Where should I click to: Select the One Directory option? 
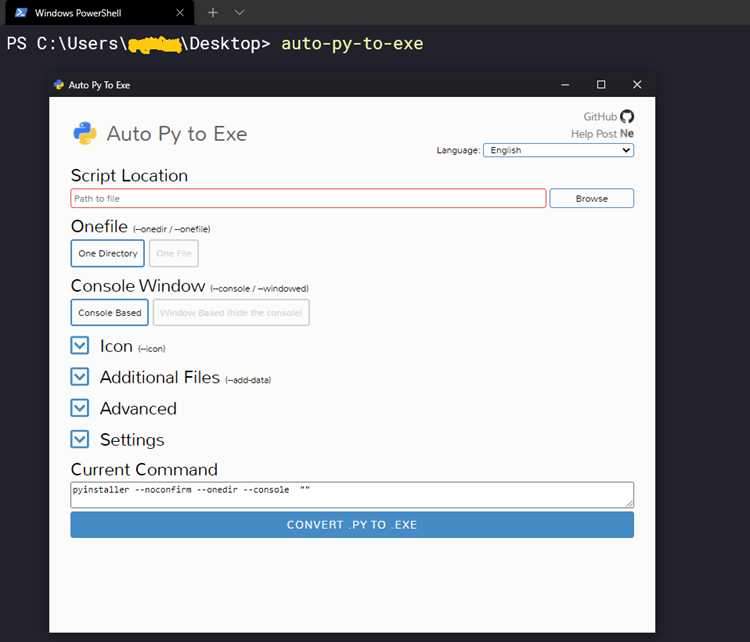[x=108, y=253]
